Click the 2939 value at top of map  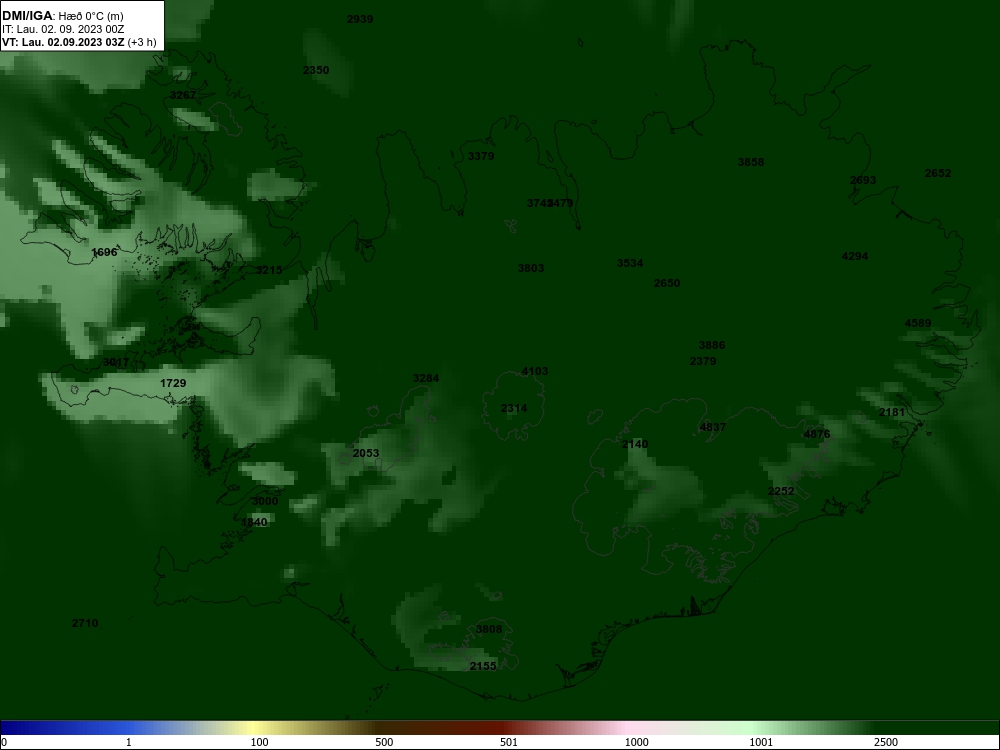[360, 19]
